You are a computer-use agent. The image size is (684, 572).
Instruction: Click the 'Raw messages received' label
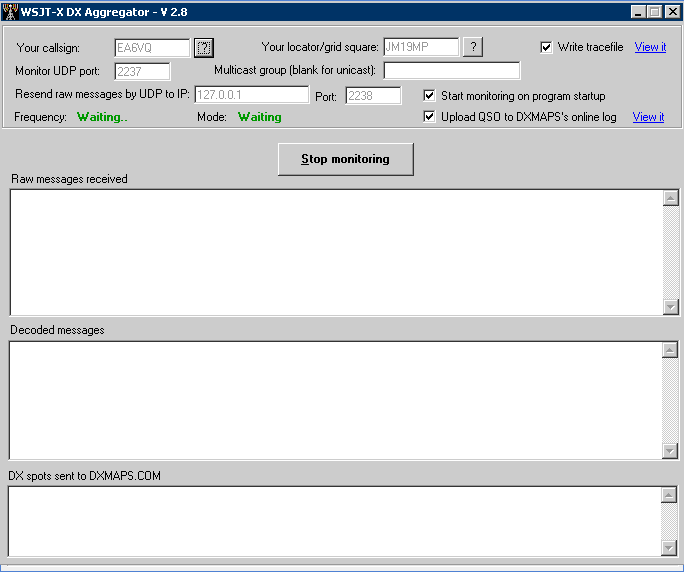(69, 179)
